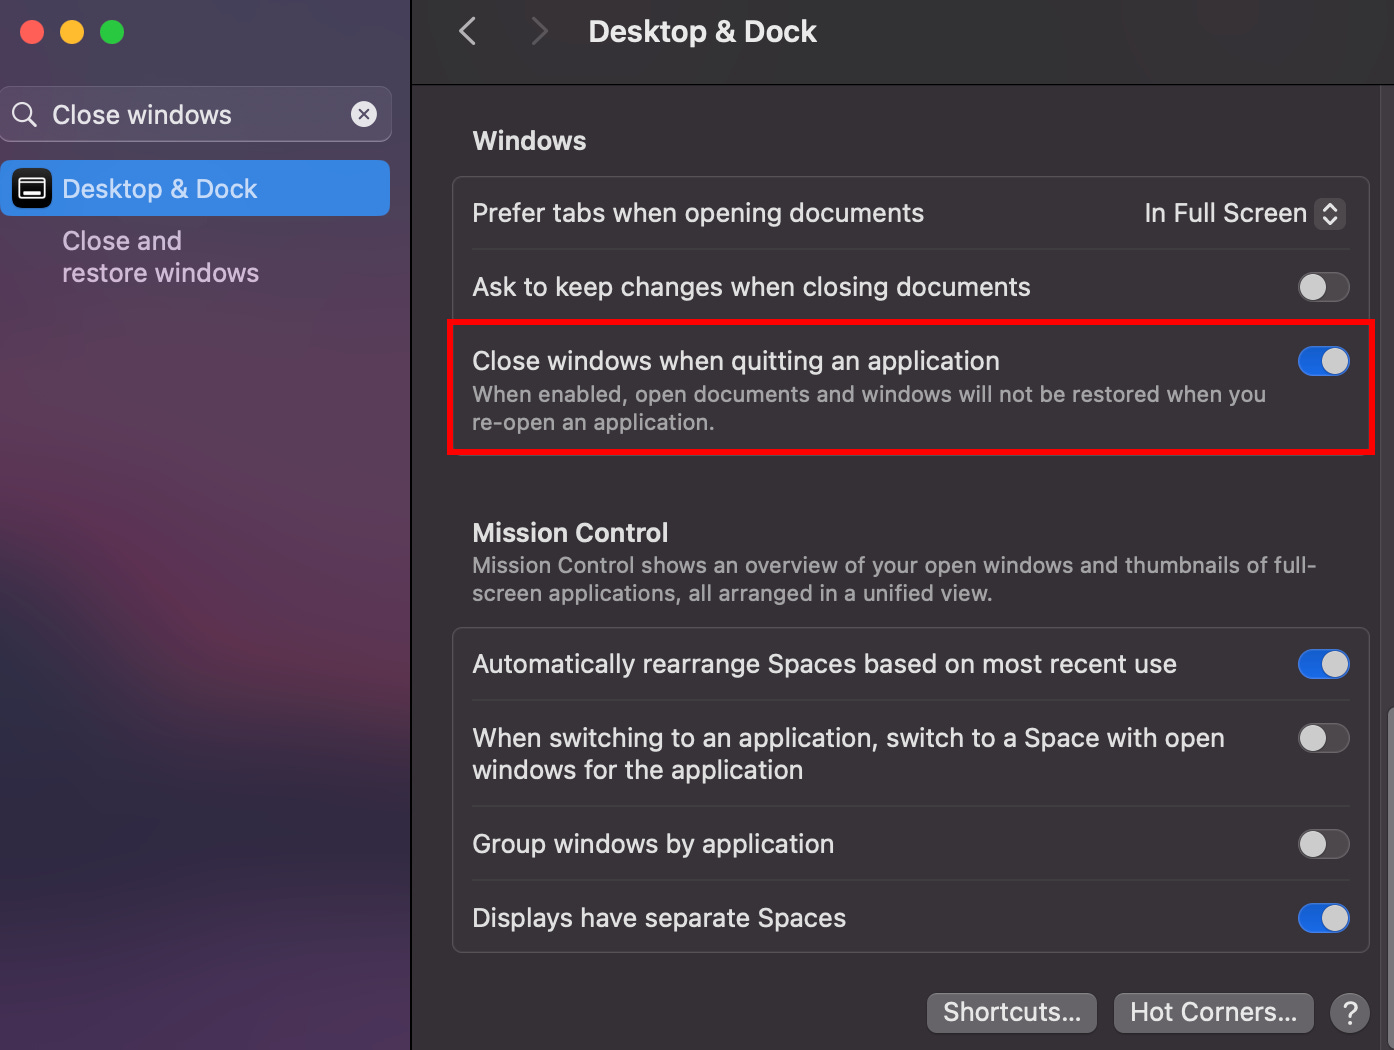Image resolution: width=1394 pixels, height=1050 pixels.
Task: Click the vertical scrollbar on the right edge
Action: click(1390, 880)
